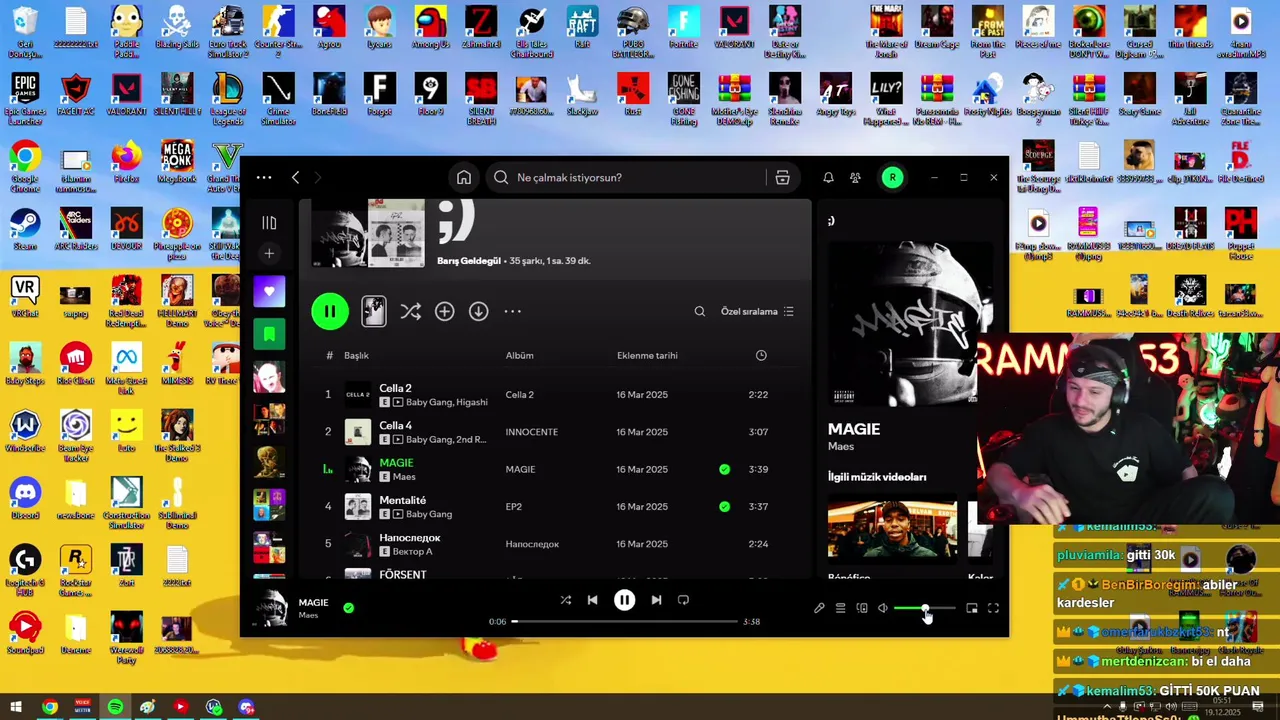1280x720 pixels.
Task: Select the Firefox desktop shortcut
Action: 126,162
